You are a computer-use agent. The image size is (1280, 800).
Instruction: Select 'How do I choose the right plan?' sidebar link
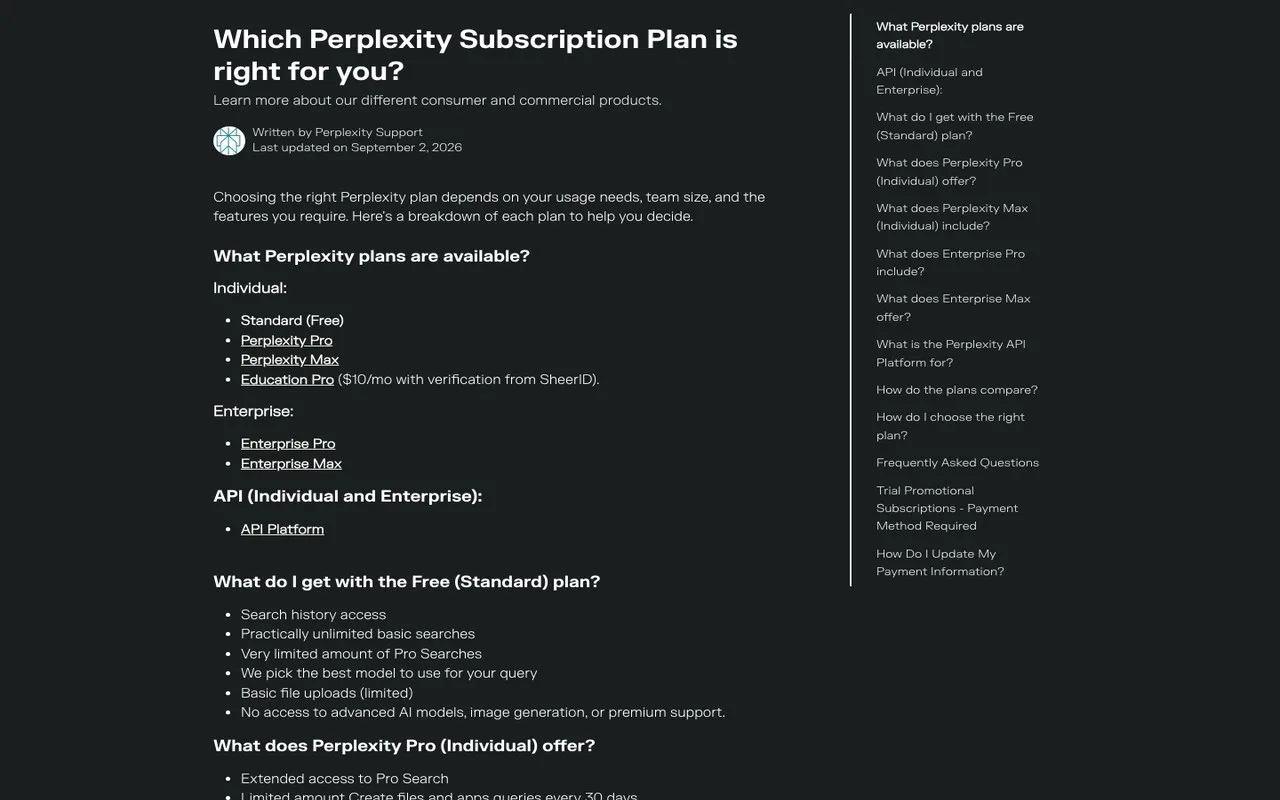950,426
